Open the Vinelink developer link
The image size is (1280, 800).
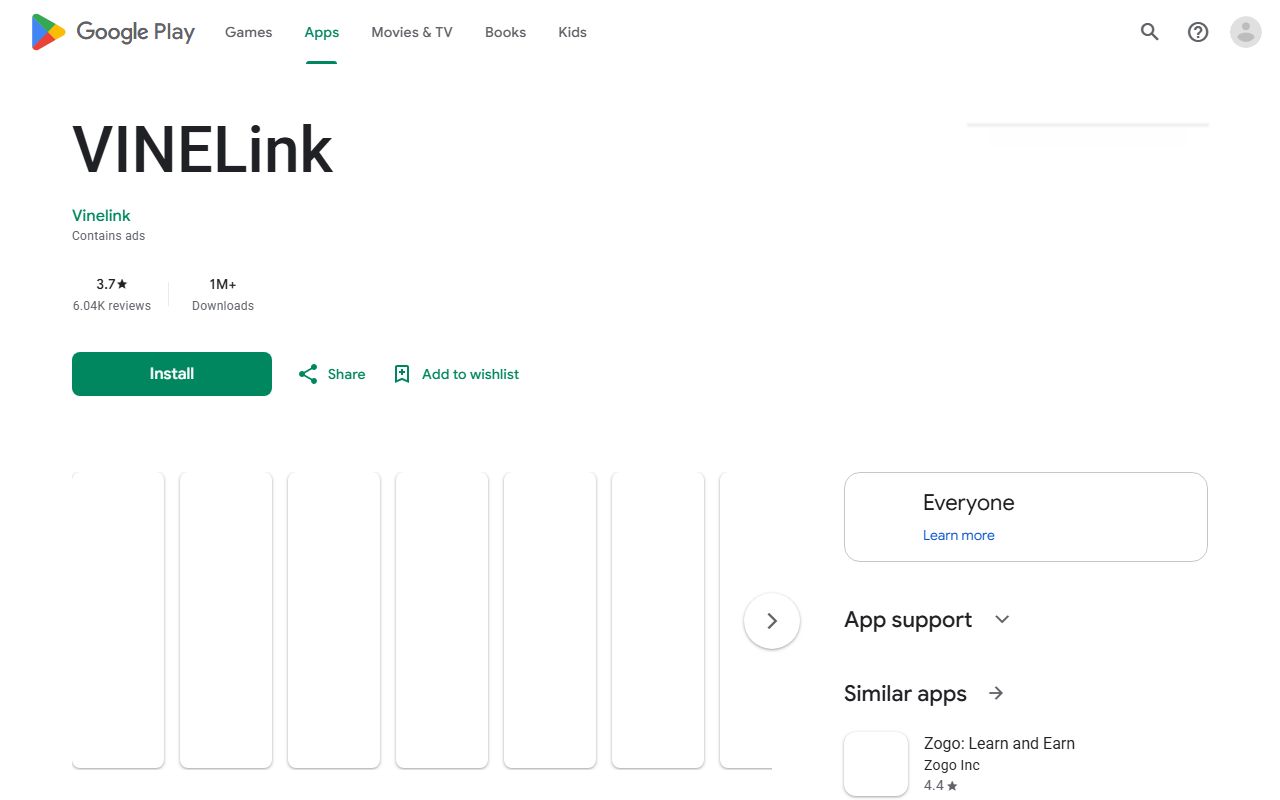point(101,215)
